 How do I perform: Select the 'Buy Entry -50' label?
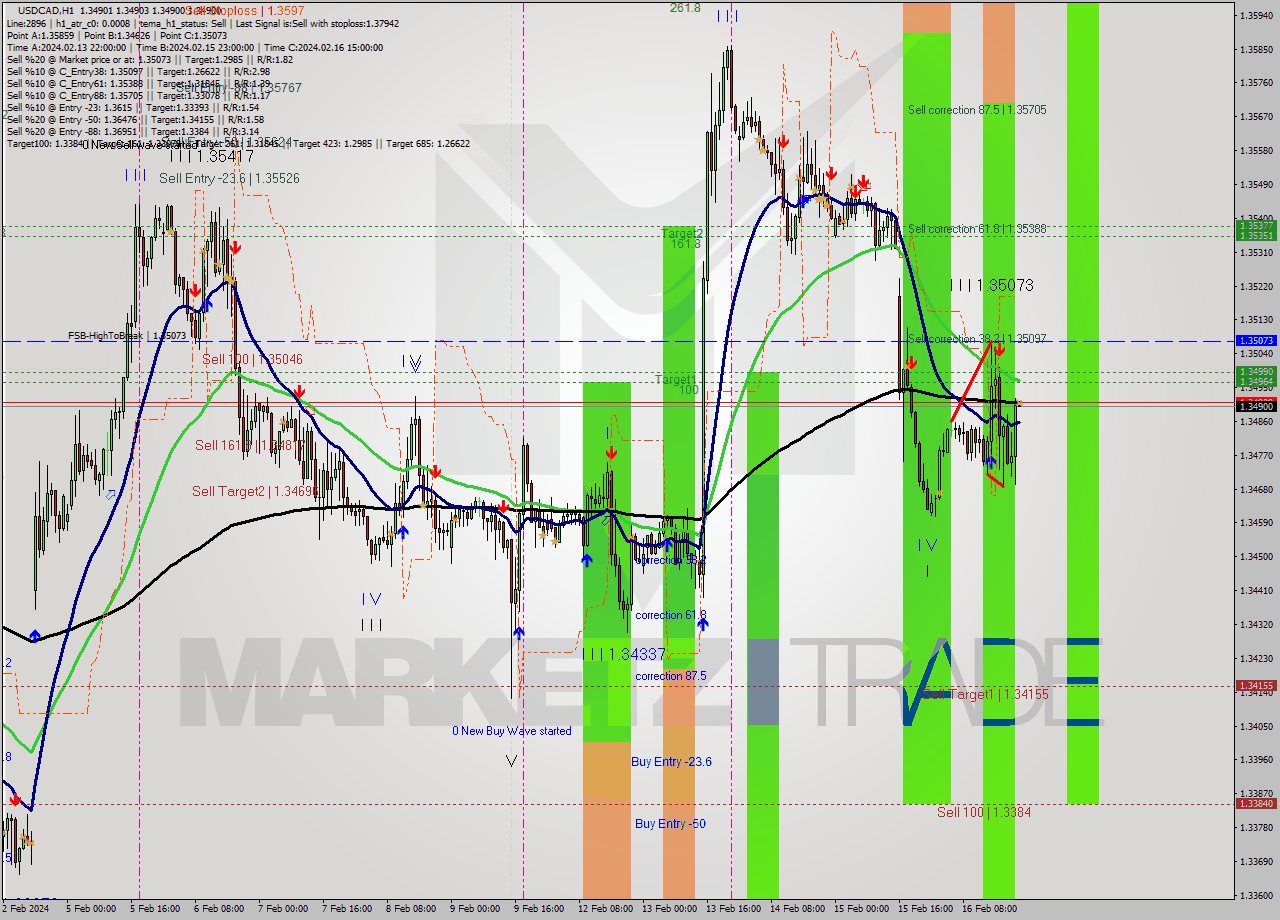(670, 824)
